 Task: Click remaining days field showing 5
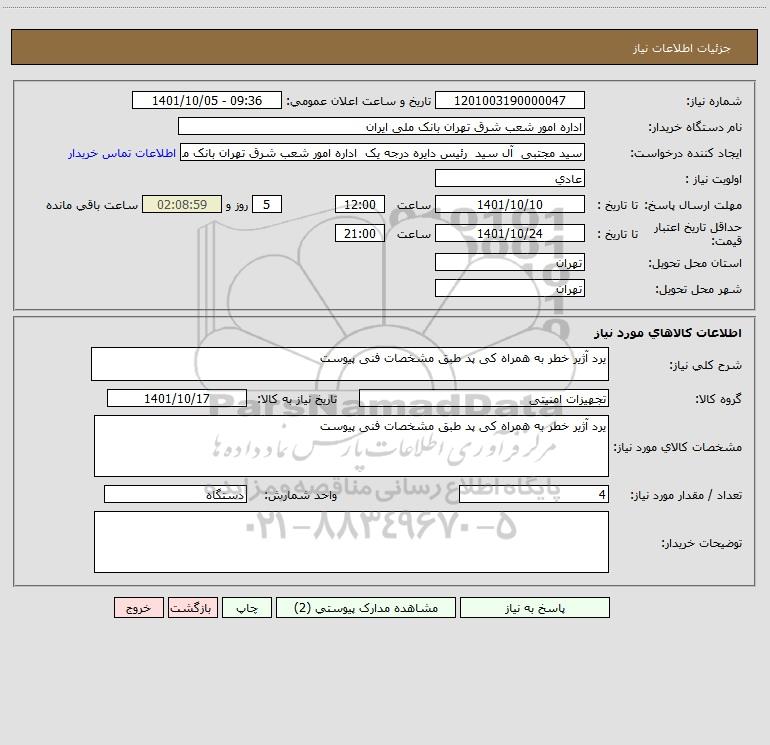[267, 204]
